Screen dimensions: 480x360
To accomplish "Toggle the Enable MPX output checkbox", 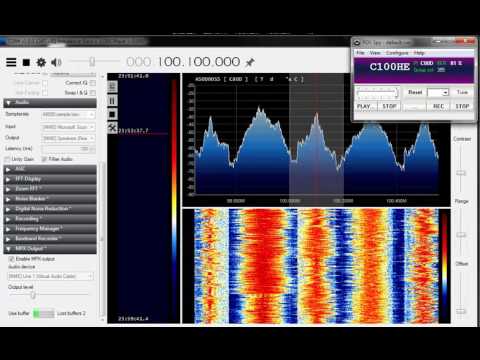I will (x=11, y=259).
